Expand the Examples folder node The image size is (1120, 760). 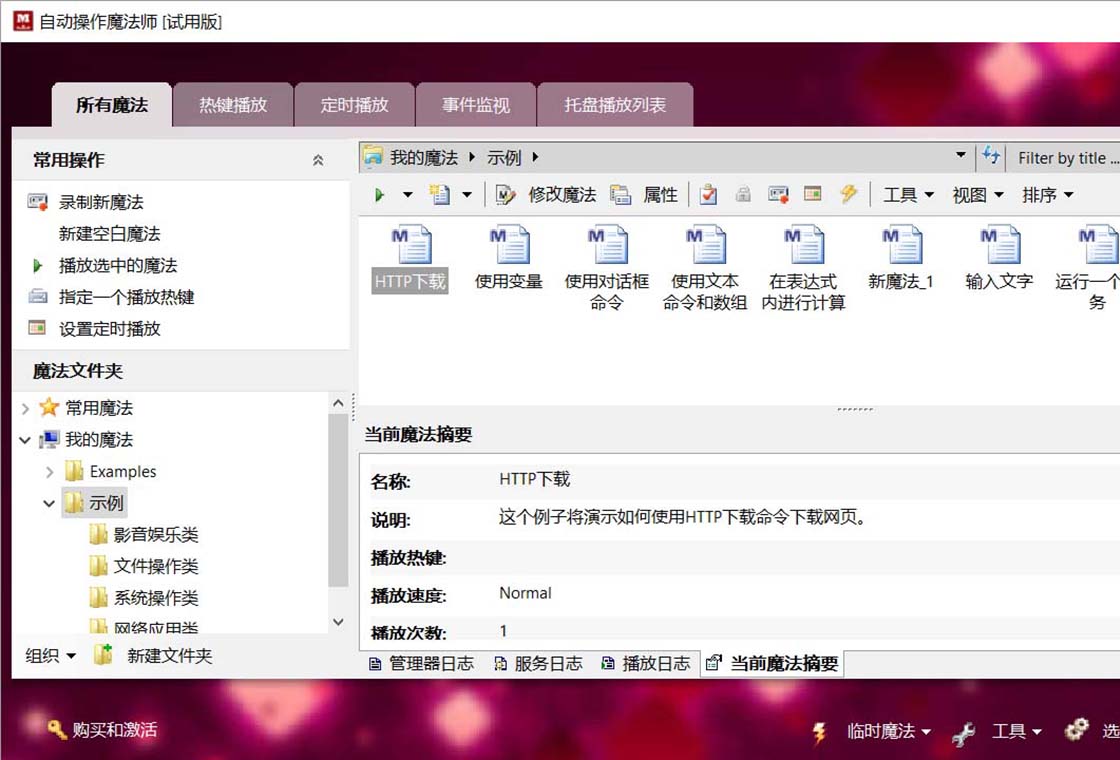(x=49, y=471)
